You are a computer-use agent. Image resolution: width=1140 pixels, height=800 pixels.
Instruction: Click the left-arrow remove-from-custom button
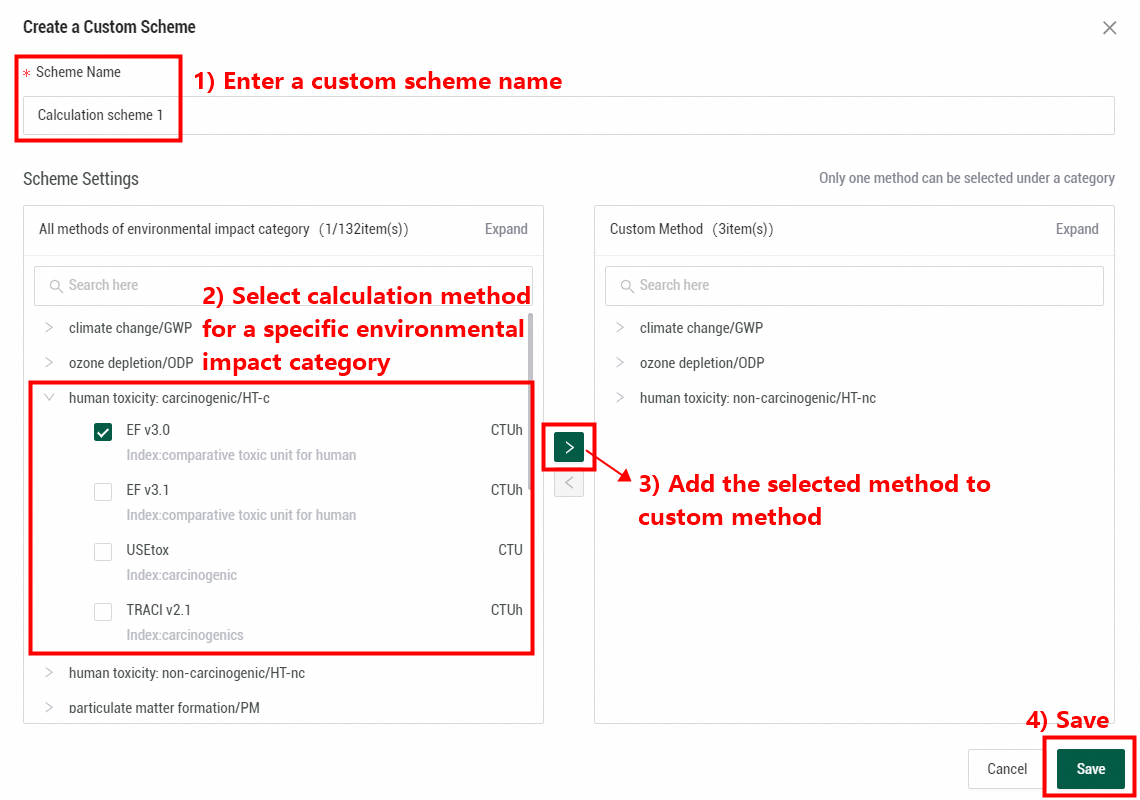pos(569,484)
